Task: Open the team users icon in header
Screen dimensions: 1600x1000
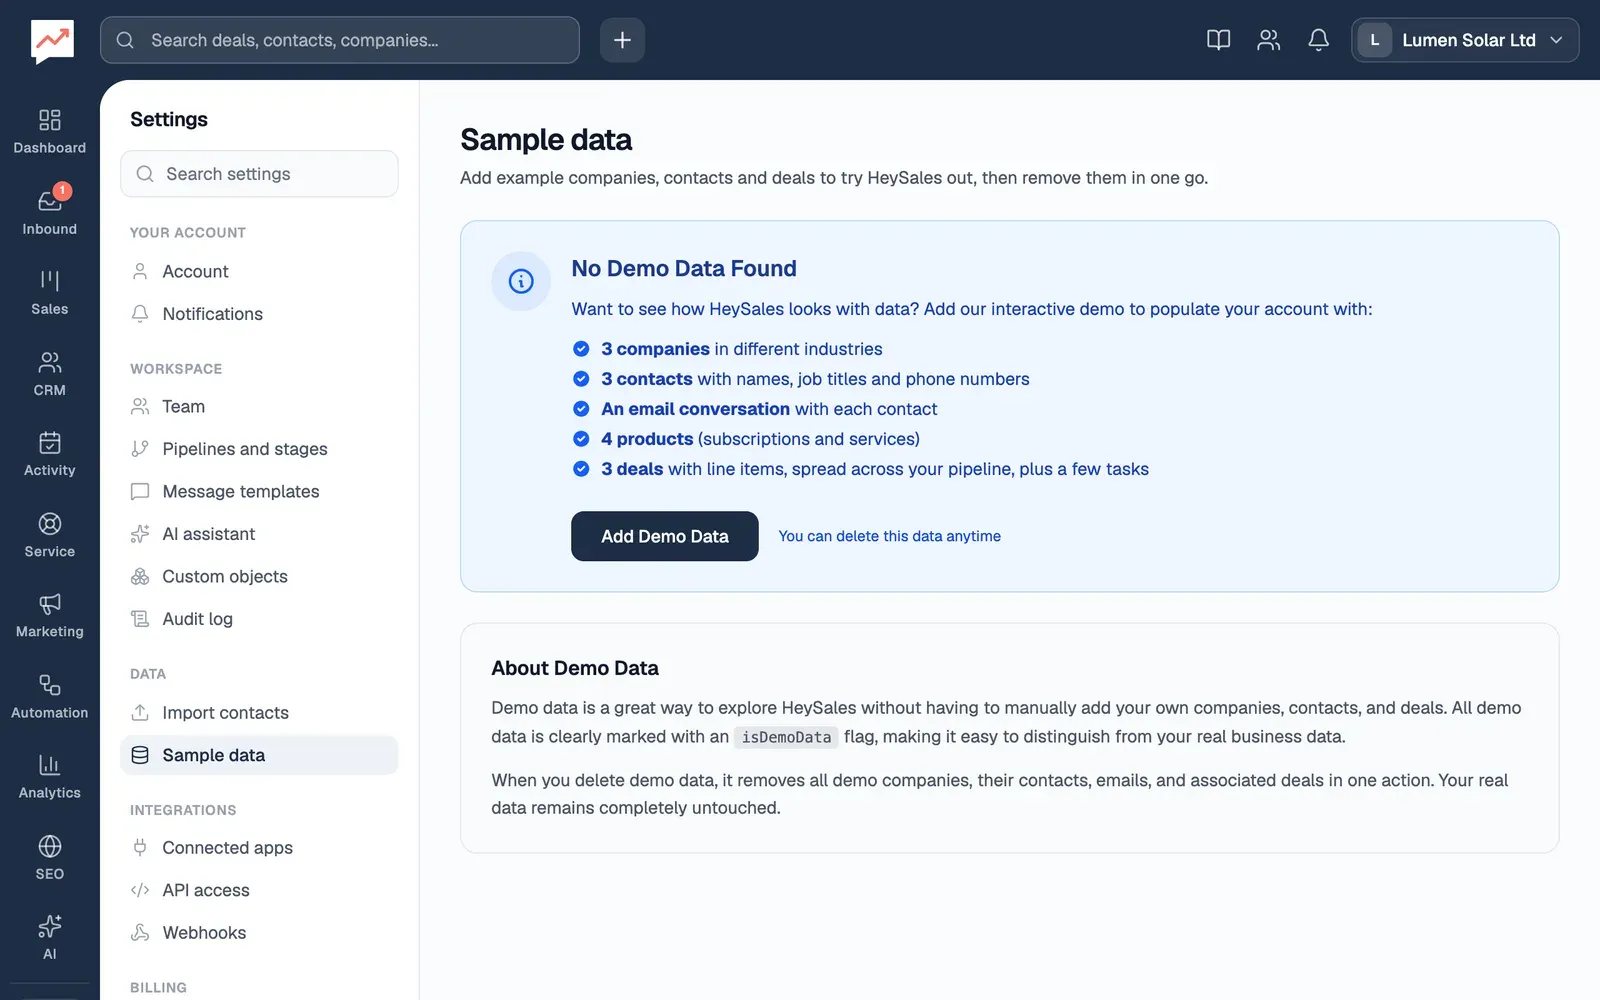Action: point(1268,40)
